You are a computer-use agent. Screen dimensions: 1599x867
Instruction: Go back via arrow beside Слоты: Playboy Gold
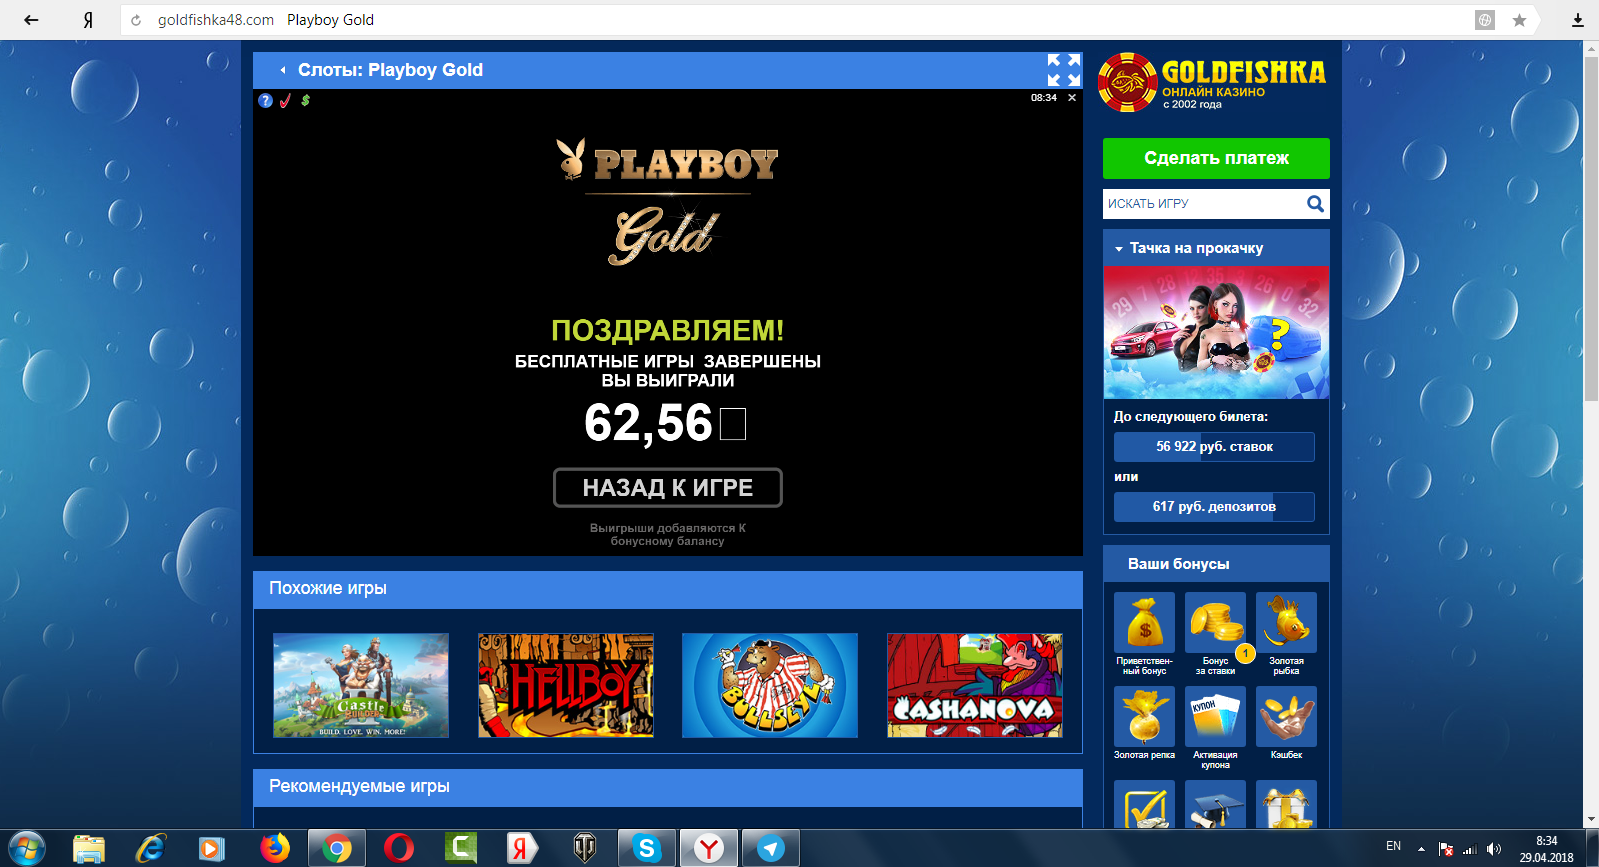click(x=283, y=70)
